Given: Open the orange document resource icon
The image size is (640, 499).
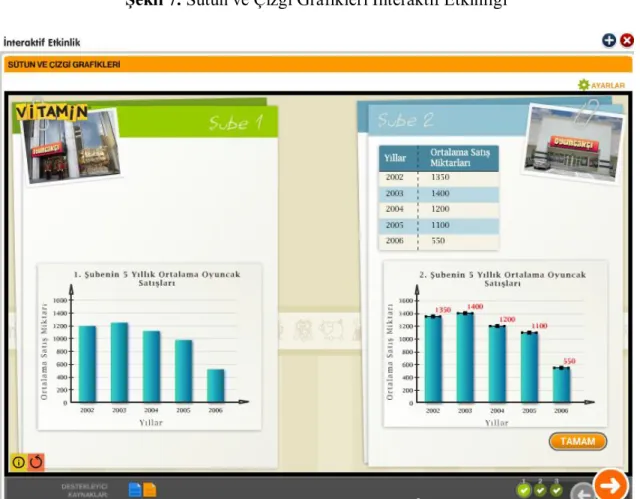Looking at the screenshot, I should click(x=149, y=490).
